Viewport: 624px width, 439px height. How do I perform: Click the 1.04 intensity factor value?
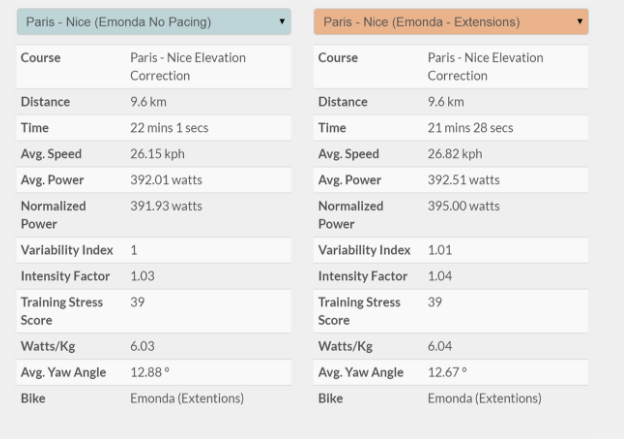pyautogui.click(x=440, y=276)
